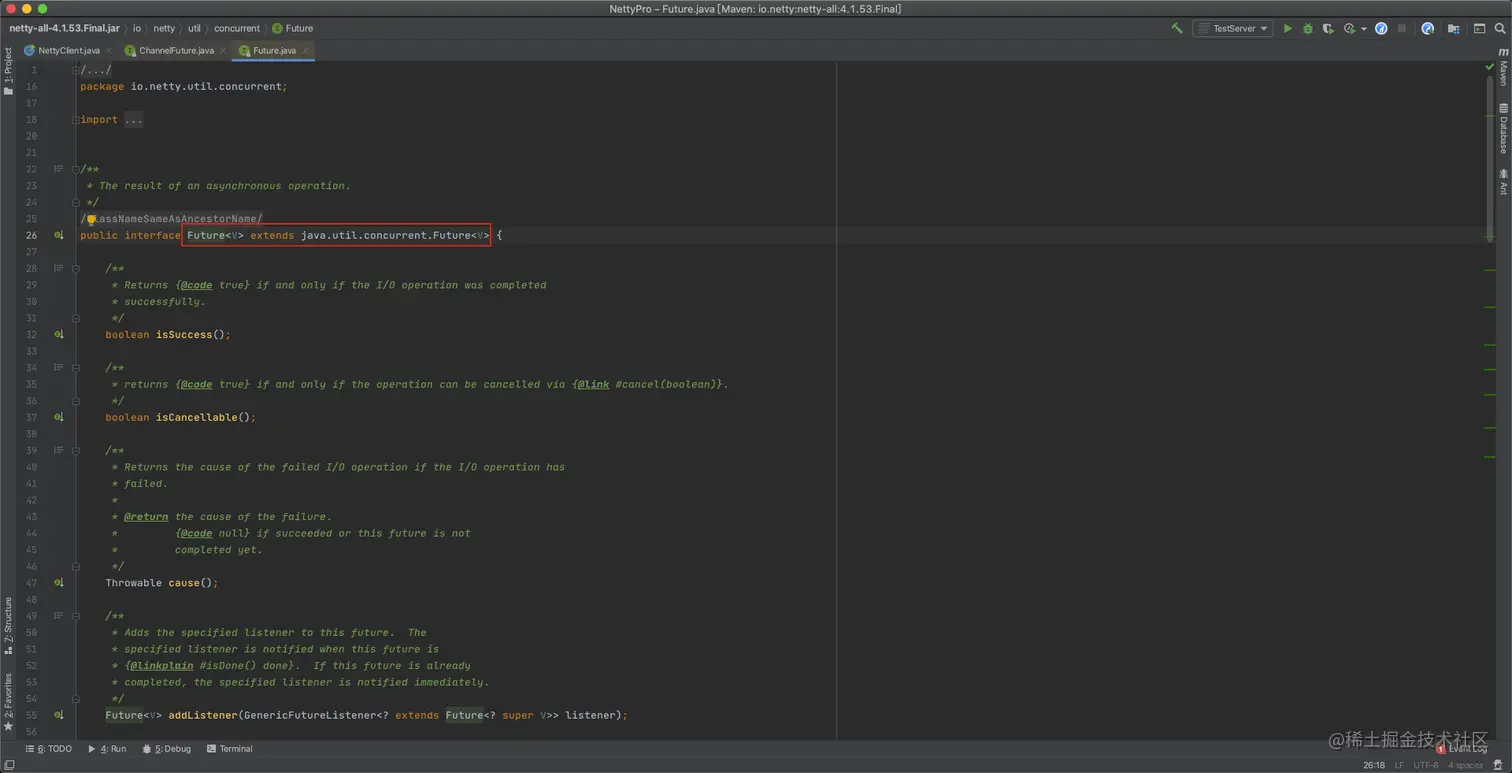
Task: Click the '#cancel(boolean)' Javadoc link
Action: pos(667,384)
